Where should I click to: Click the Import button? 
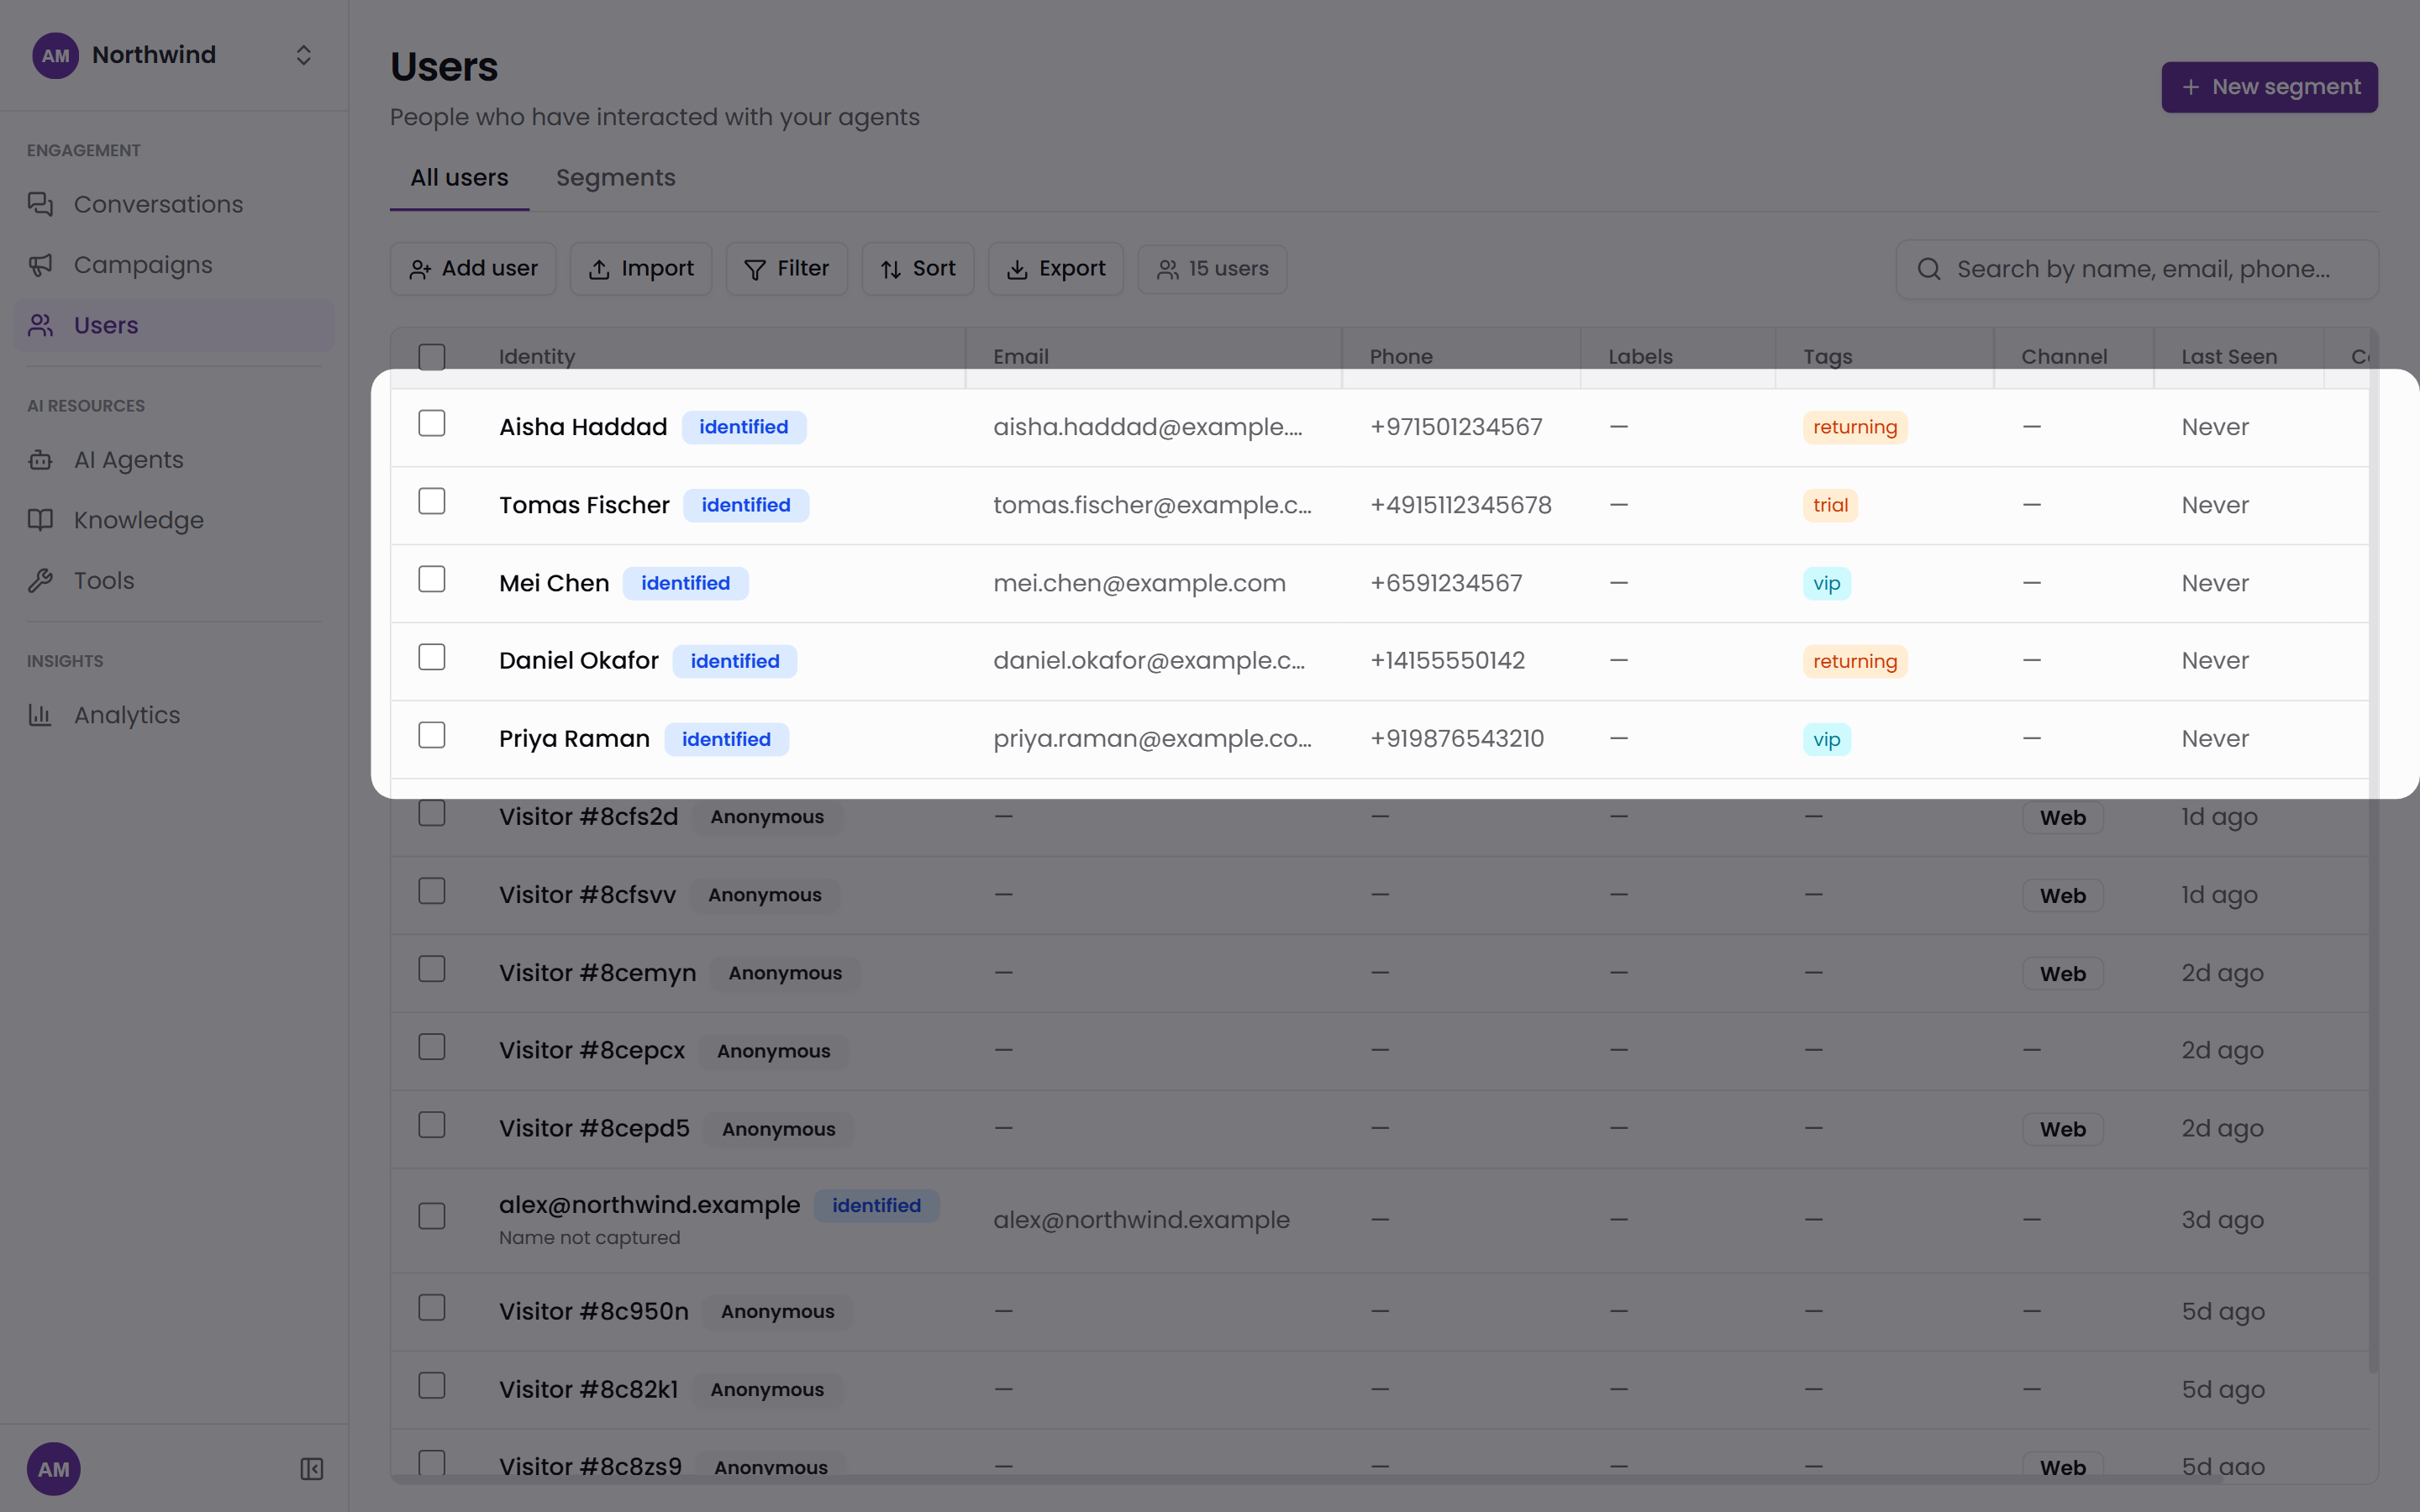click(641, 269)
